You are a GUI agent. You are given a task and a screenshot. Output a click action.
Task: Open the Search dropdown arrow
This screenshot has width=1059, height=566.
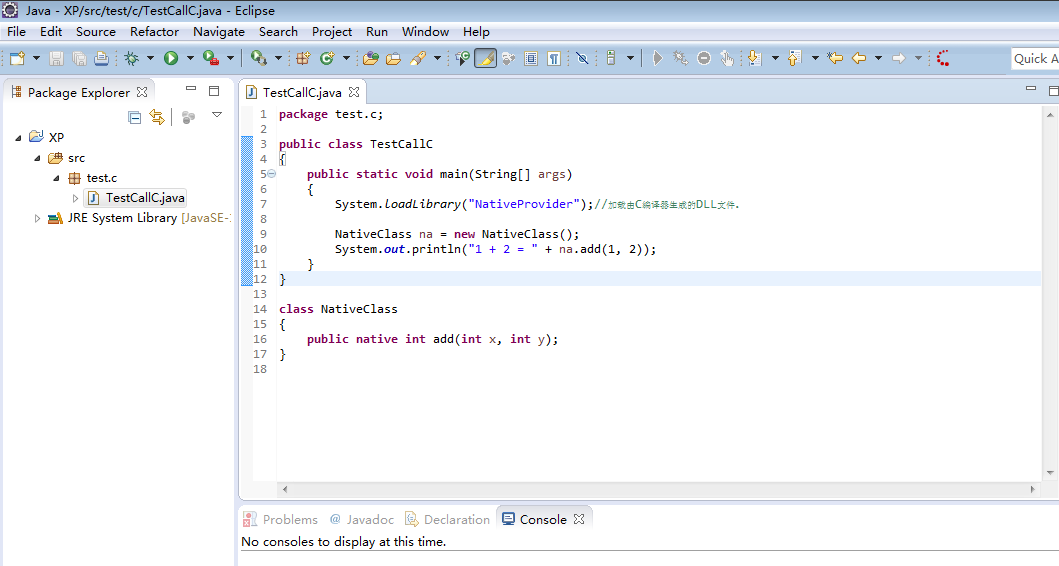pos(437,59)
